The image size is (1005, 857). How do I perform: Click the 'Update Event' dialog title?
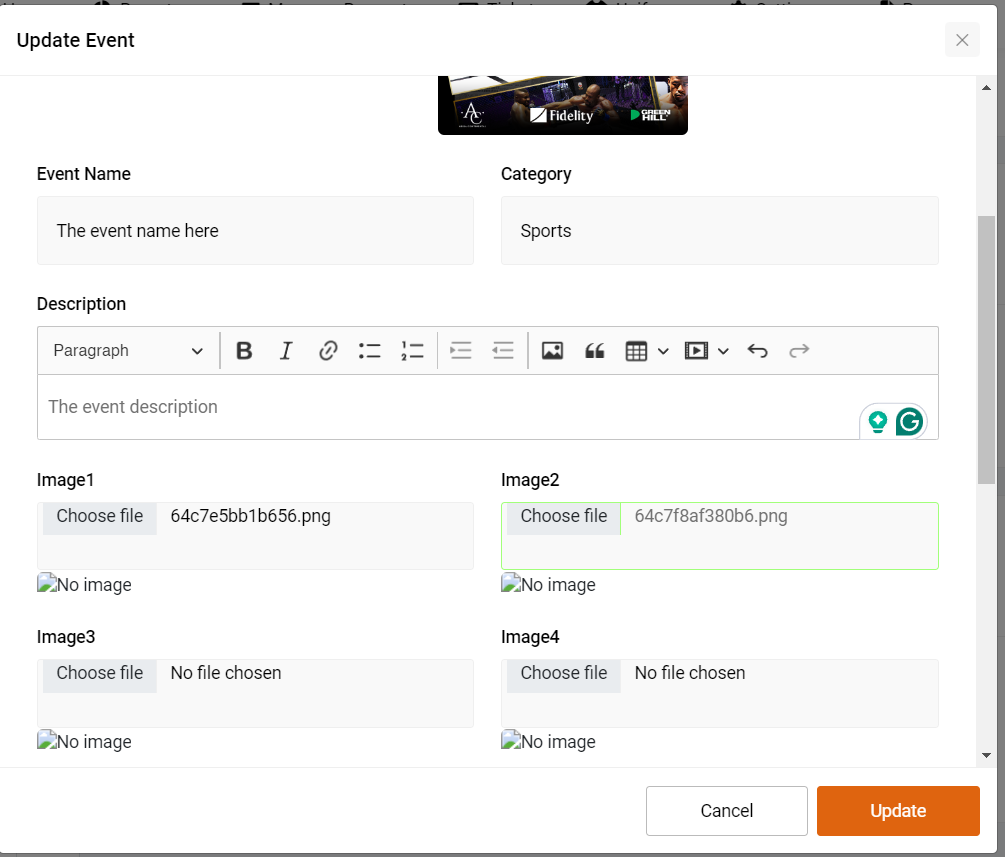coord(76,40)
